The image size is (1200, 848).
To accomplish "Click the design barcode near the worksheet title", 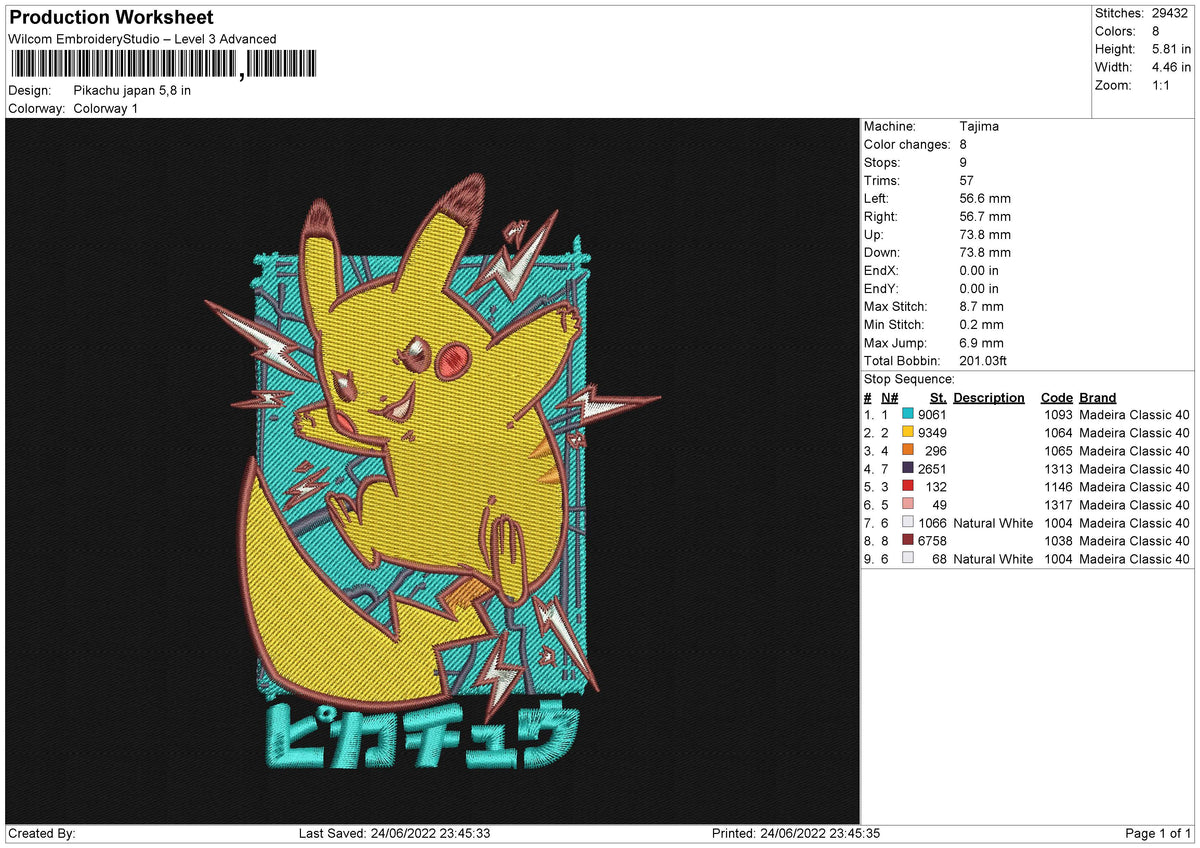I will pyautogui.click(x=160, y=66).
